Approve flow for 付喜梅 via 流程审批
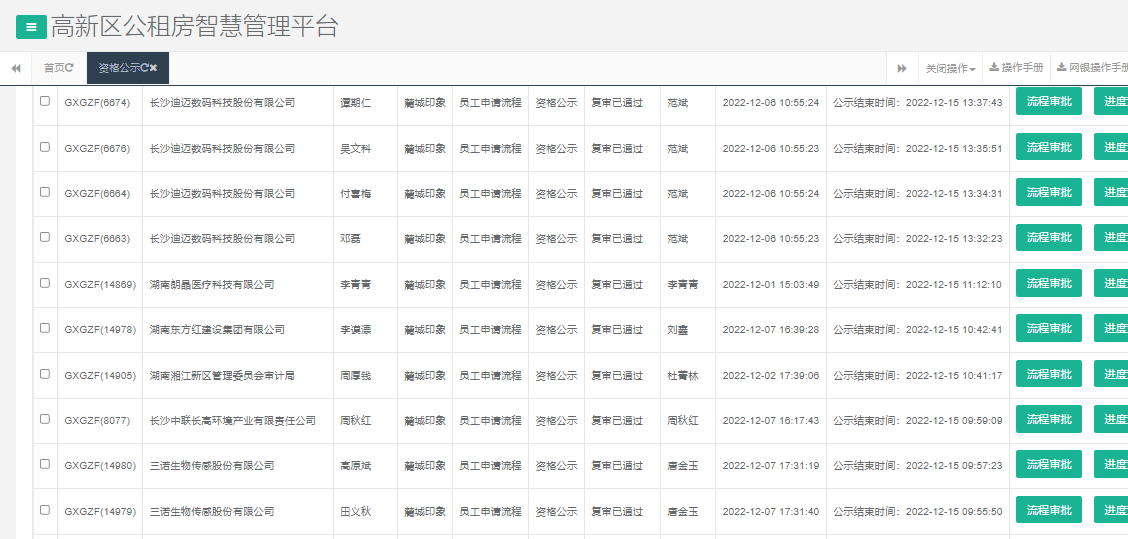Viewport: 1128px width, 539px height. click(1048, 192)
